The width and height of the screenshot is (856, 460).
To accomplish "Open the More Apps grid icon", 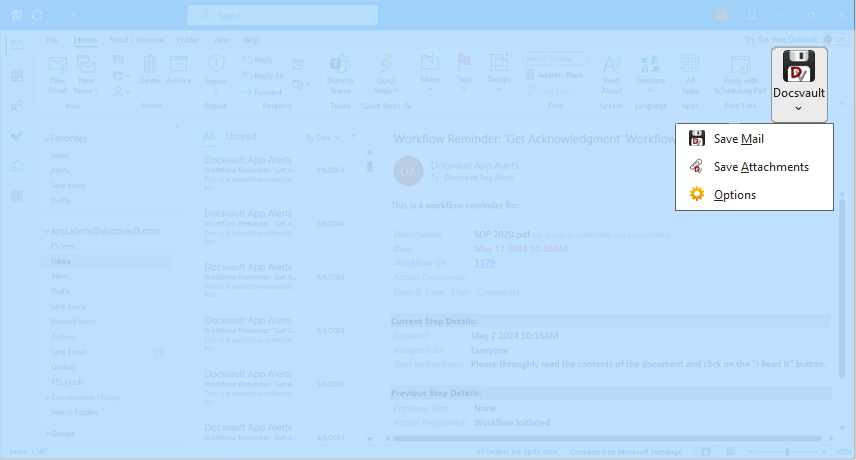I will pos(17,196).
